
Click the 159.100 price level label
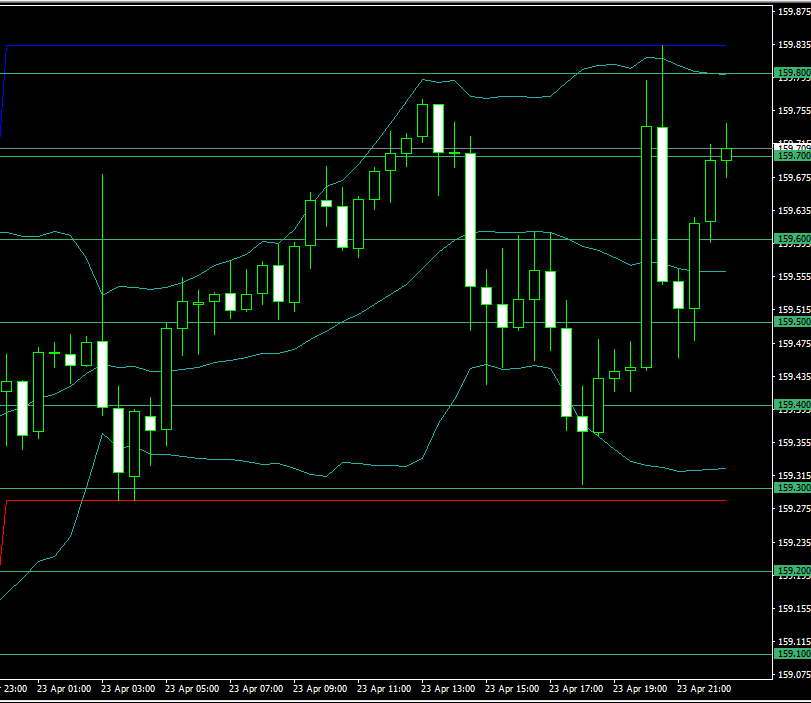(793, 654)
